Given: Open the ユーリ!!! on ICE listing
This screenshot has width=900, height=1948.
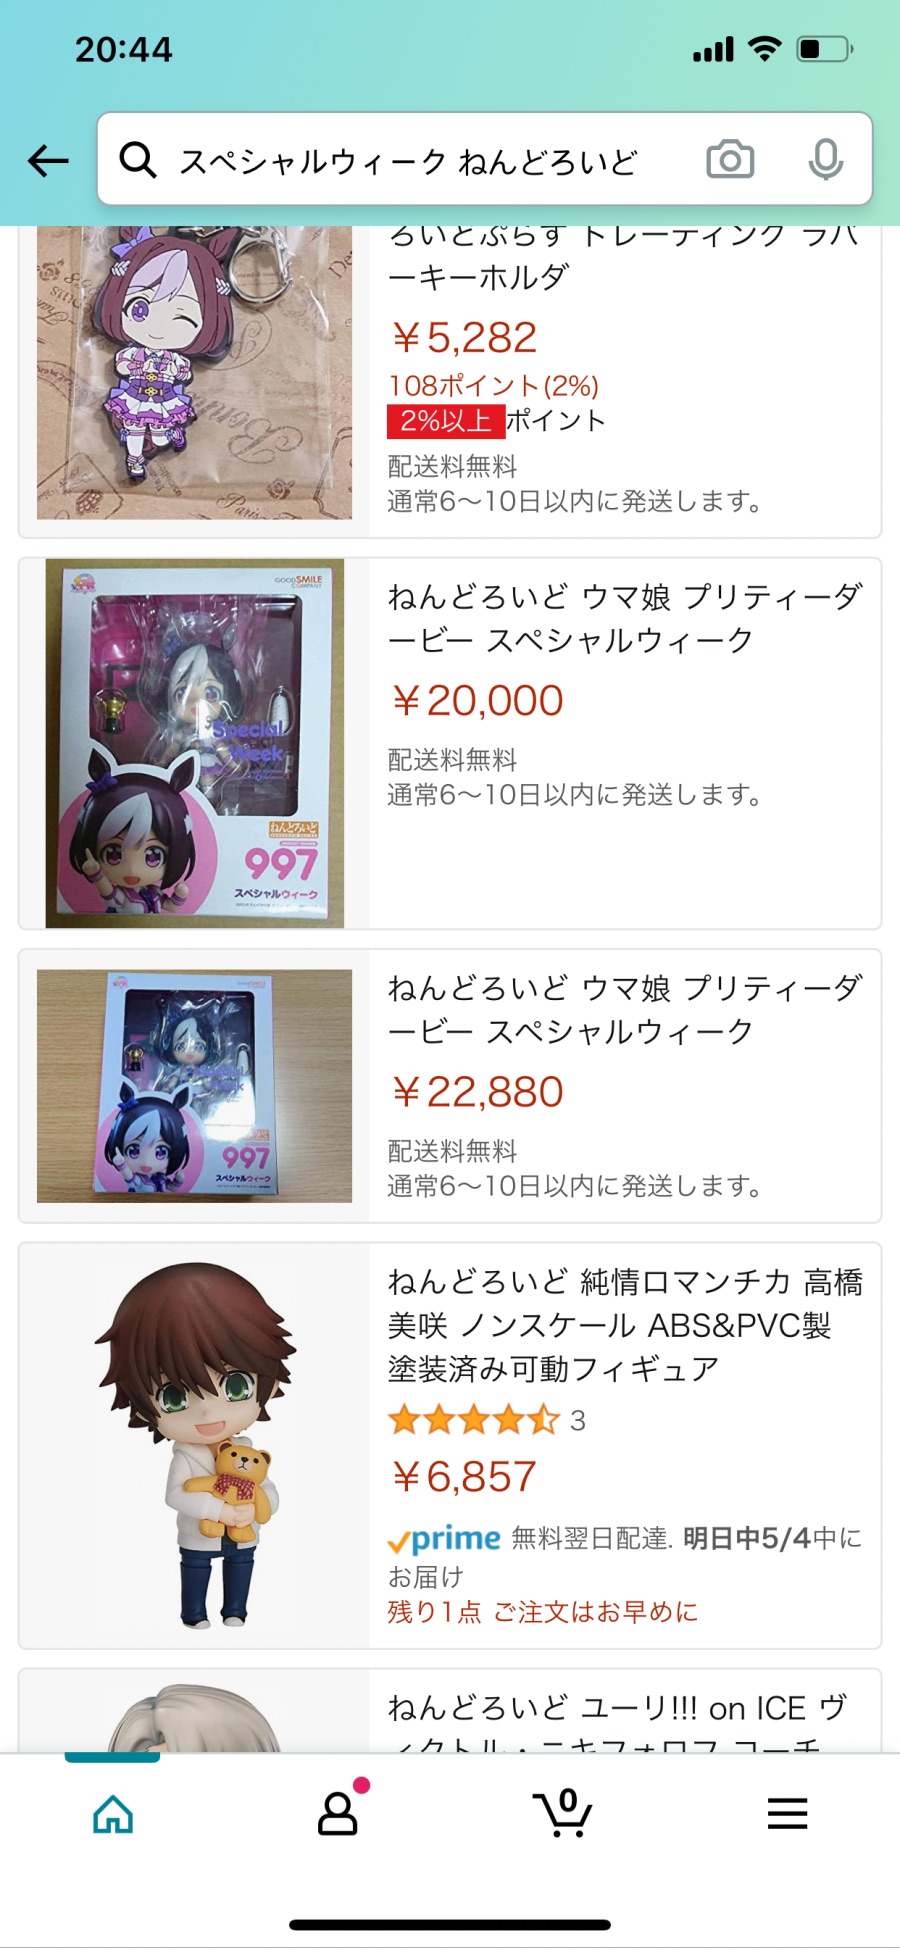Looking at the screenshot, I should [x=450, y=1710].
